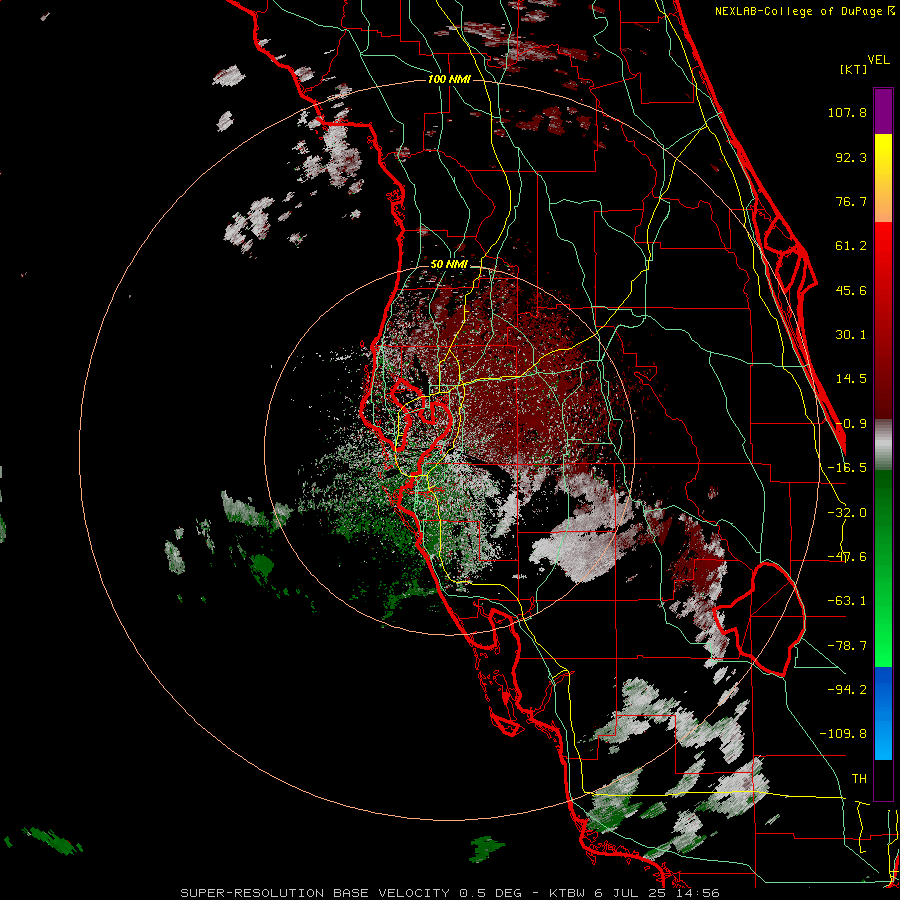Select the 30.1 legend value

[851, 335]
